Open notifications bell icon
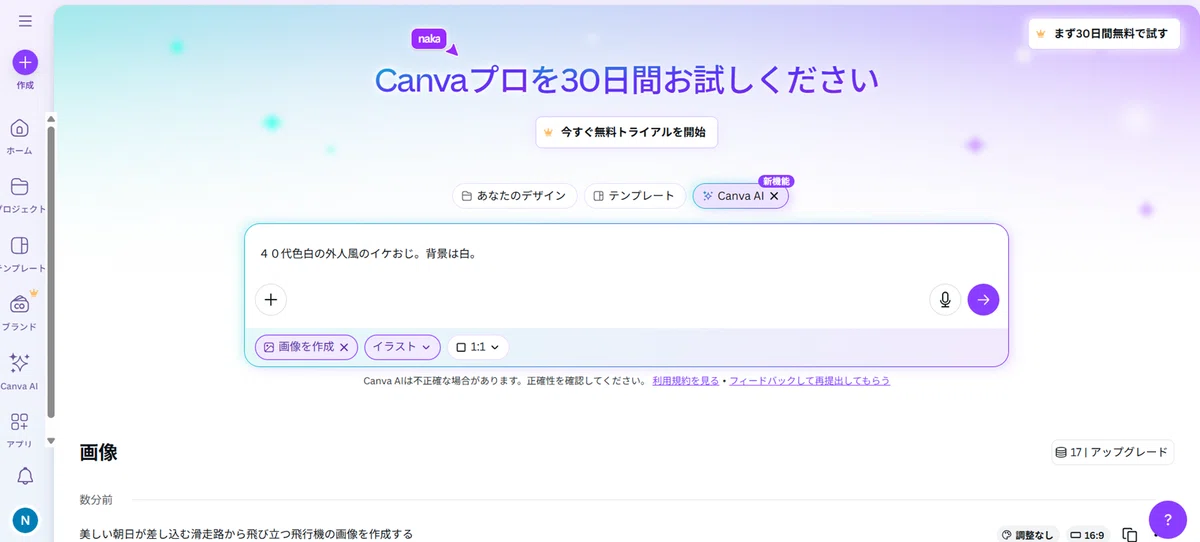This screenshot has width=1200, height=542. 25,476
